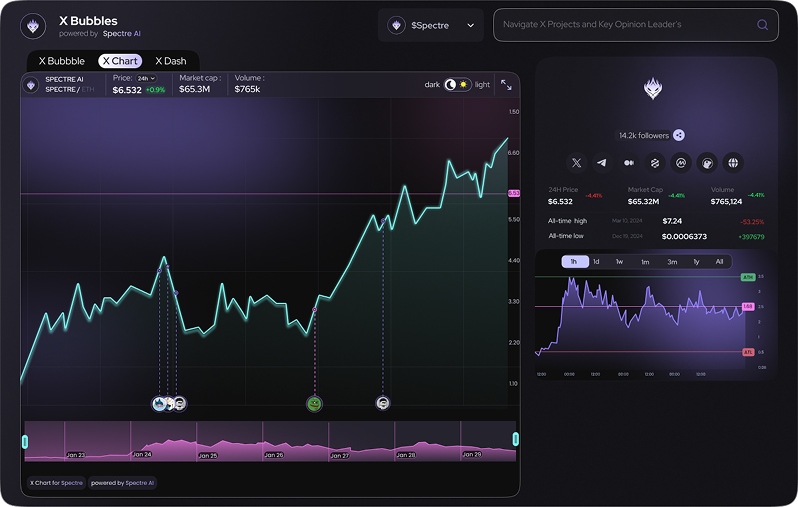This screenshot has width=798, height=507.
Task: Open the CoinMarketCap link icon
Action: pos(681,163)
